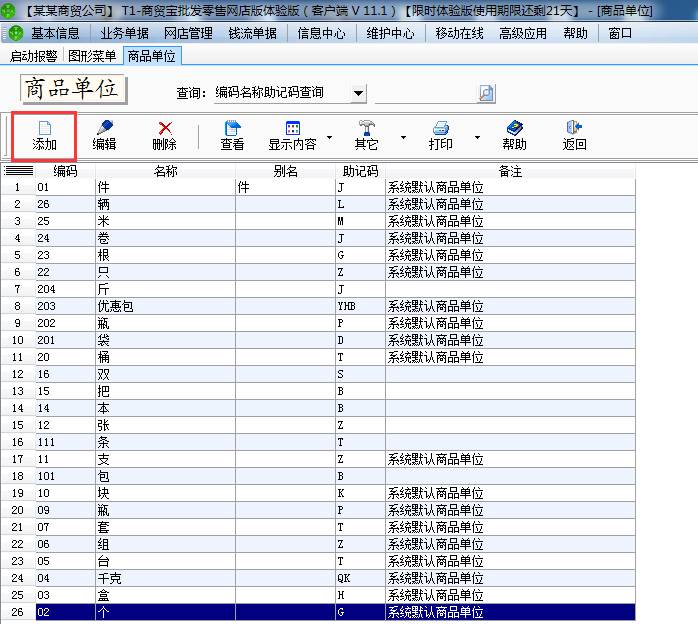The height and width of the screenshot is (624, 698).
Task: Sort by the 名称 column header
Action: click(165, 171)
